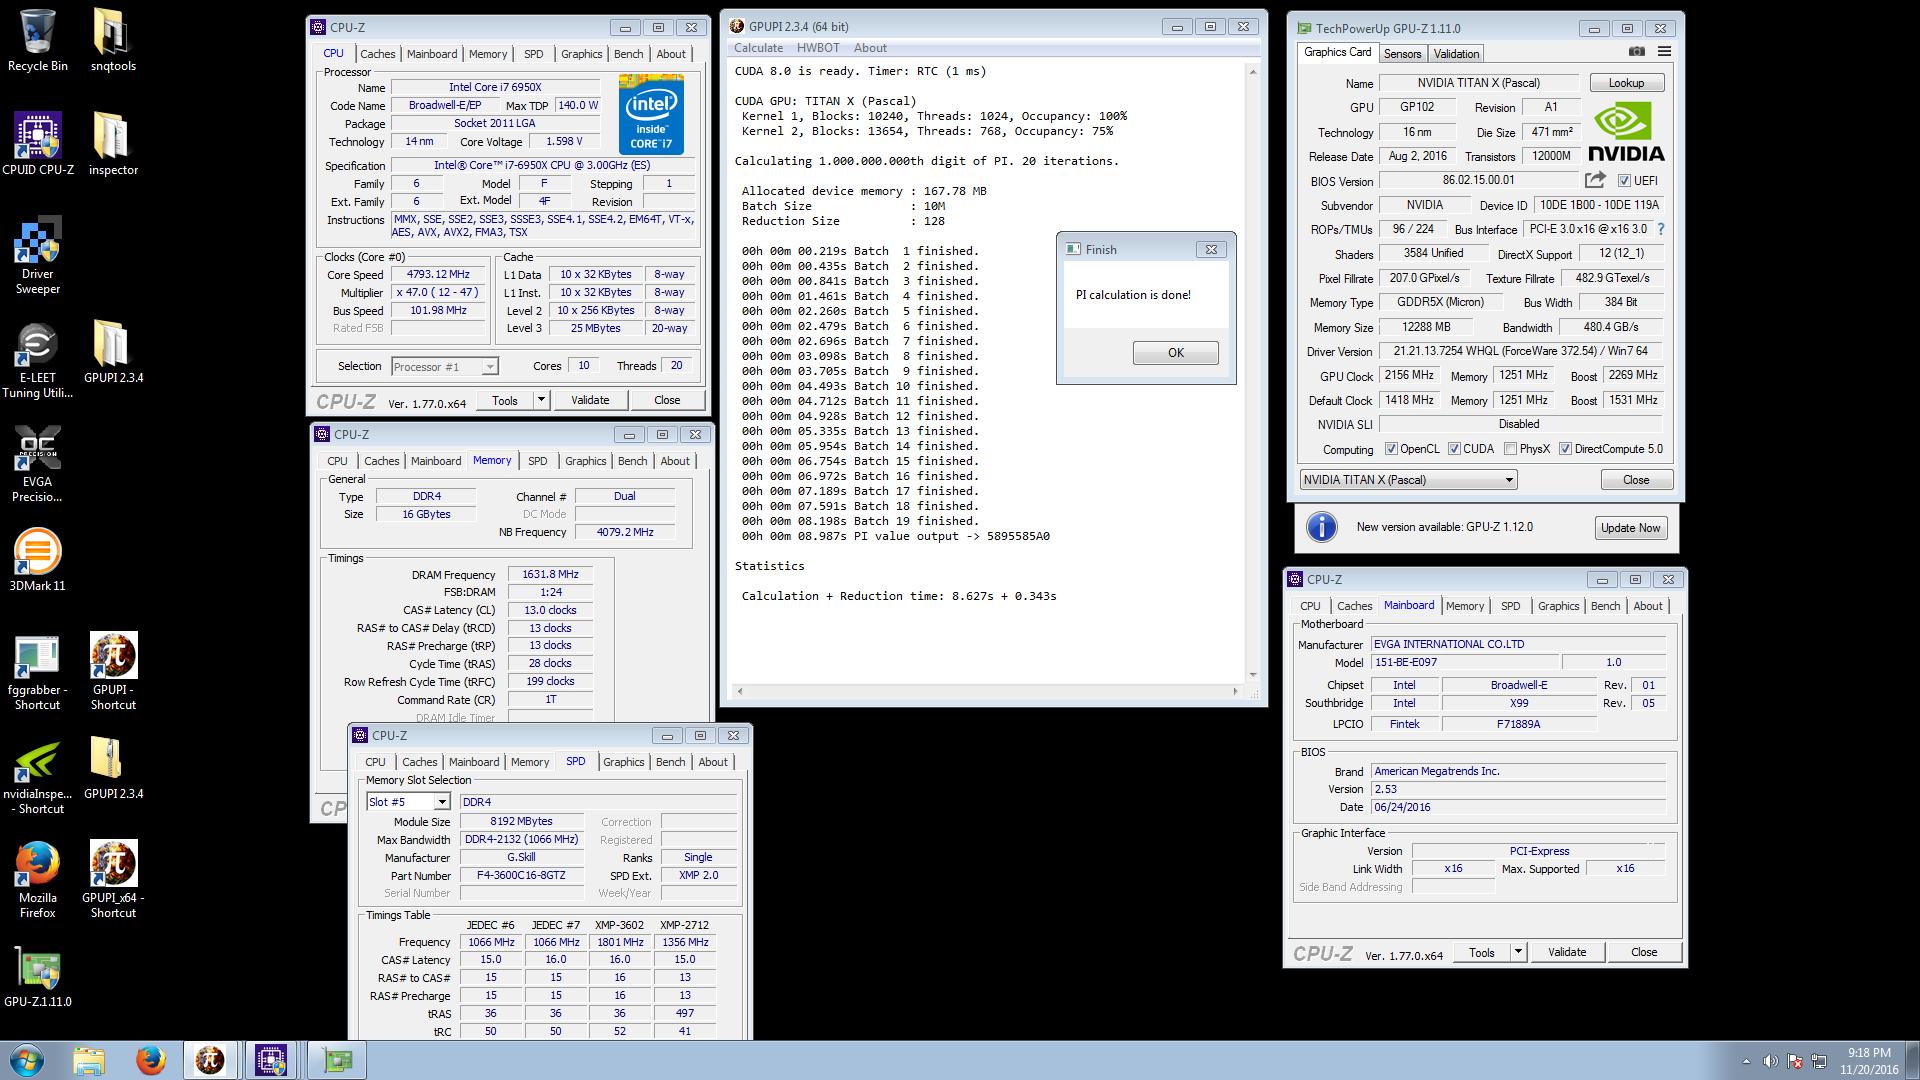Open Slot #5 memory slot dropdown
Image resolution: width=1920 pixels, height=1080 pixels.
click(408, 802)
